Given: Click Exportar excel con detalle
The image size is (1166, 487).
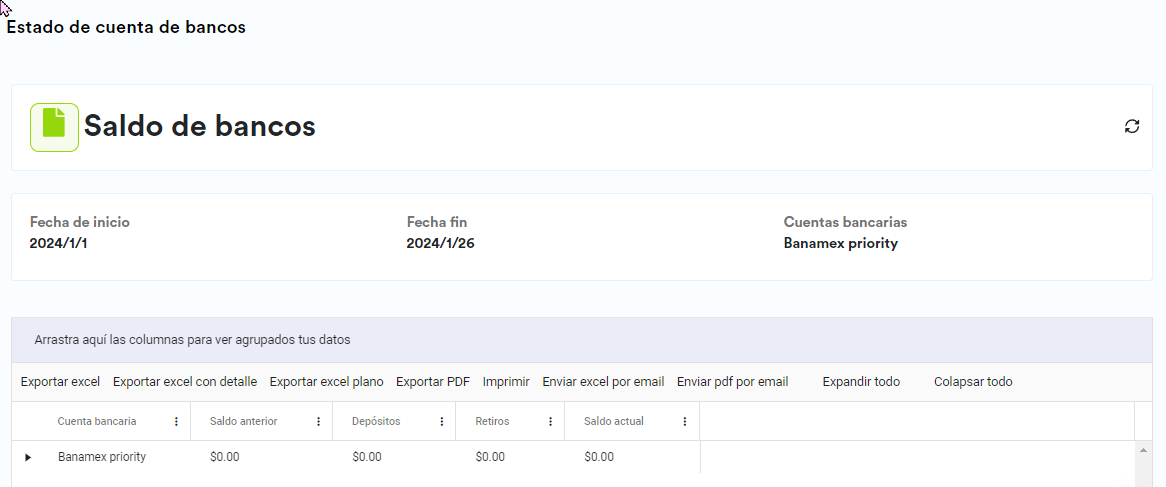Looking at the screenshot, I should point(185,382).
